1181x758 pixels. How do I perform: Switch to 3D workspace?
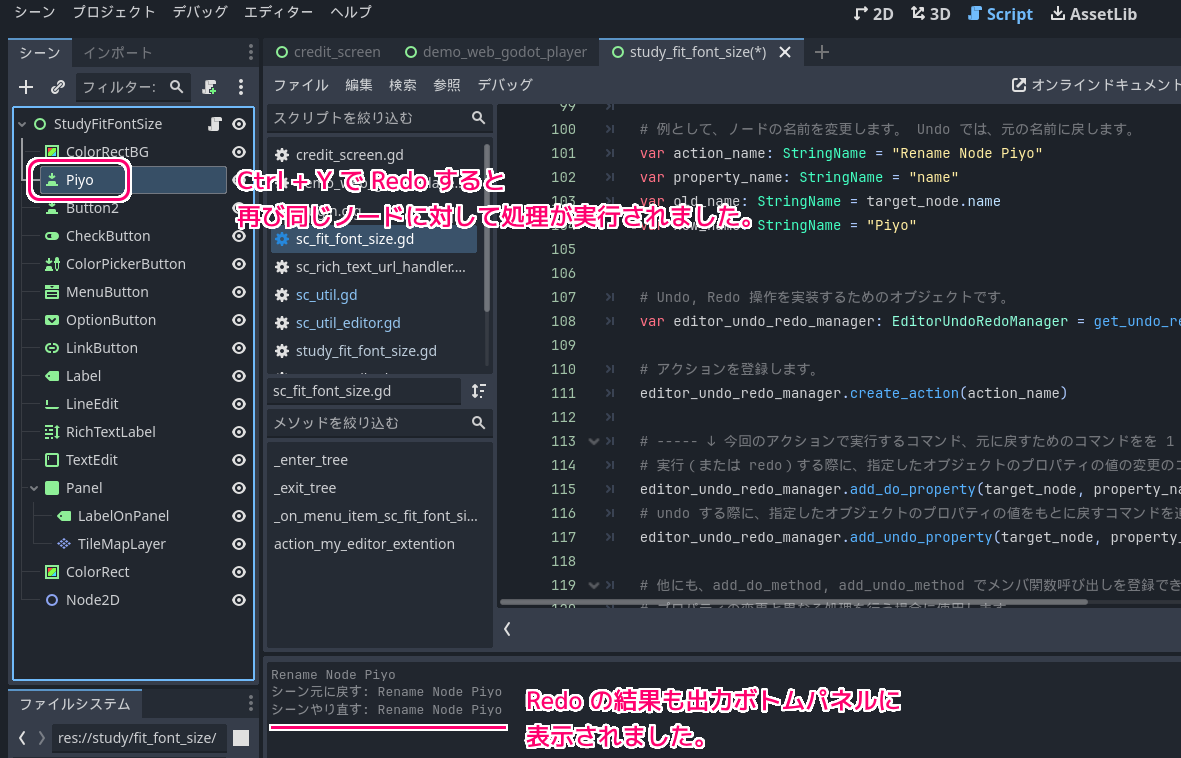click(x=930, y=14)
